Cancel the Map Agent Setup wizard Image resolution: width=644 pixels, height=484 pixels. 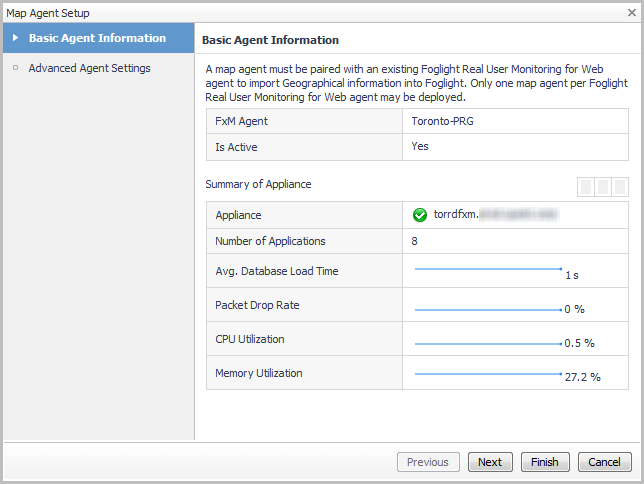[604, 462]
